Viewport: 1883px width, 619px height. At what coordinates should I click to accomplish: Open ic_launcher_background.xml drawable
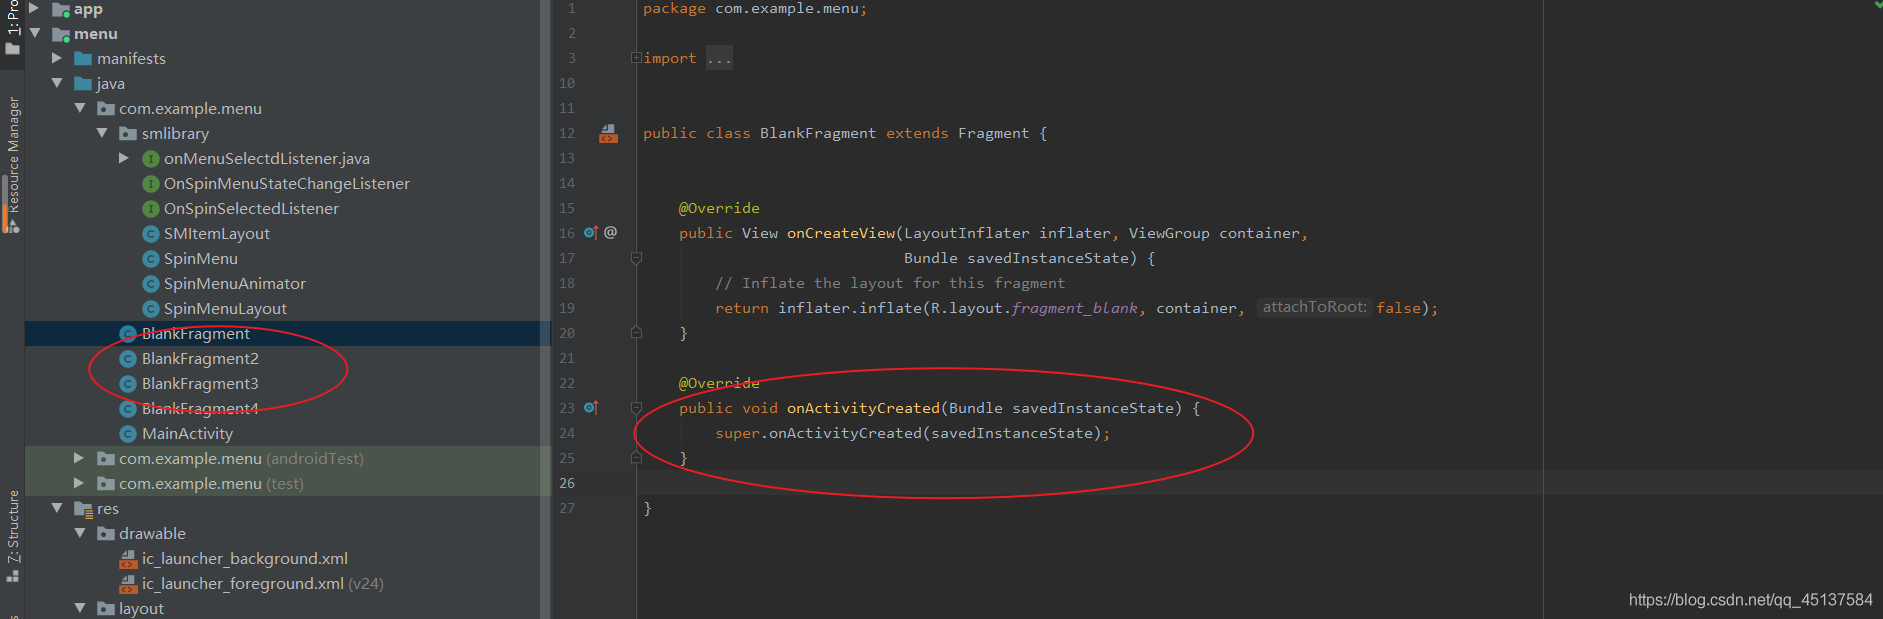pyautogui.click(x=245, y=558)
